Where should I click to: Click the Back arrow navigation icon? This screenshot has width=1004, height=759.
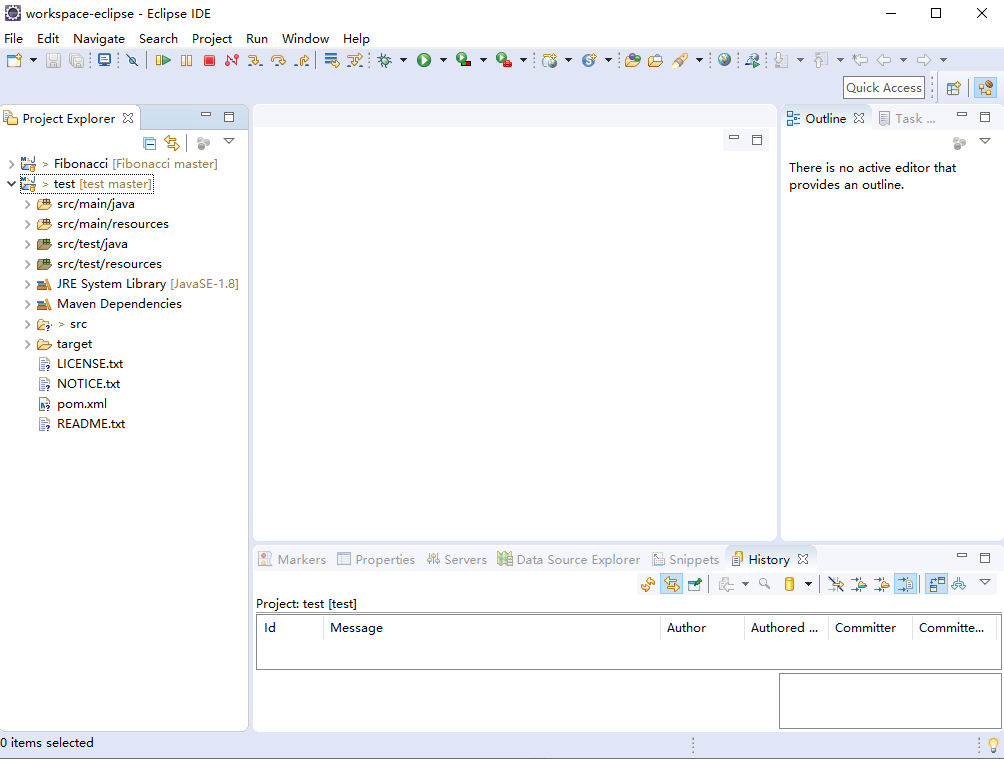pyautogui.click(x=884, y=60)
